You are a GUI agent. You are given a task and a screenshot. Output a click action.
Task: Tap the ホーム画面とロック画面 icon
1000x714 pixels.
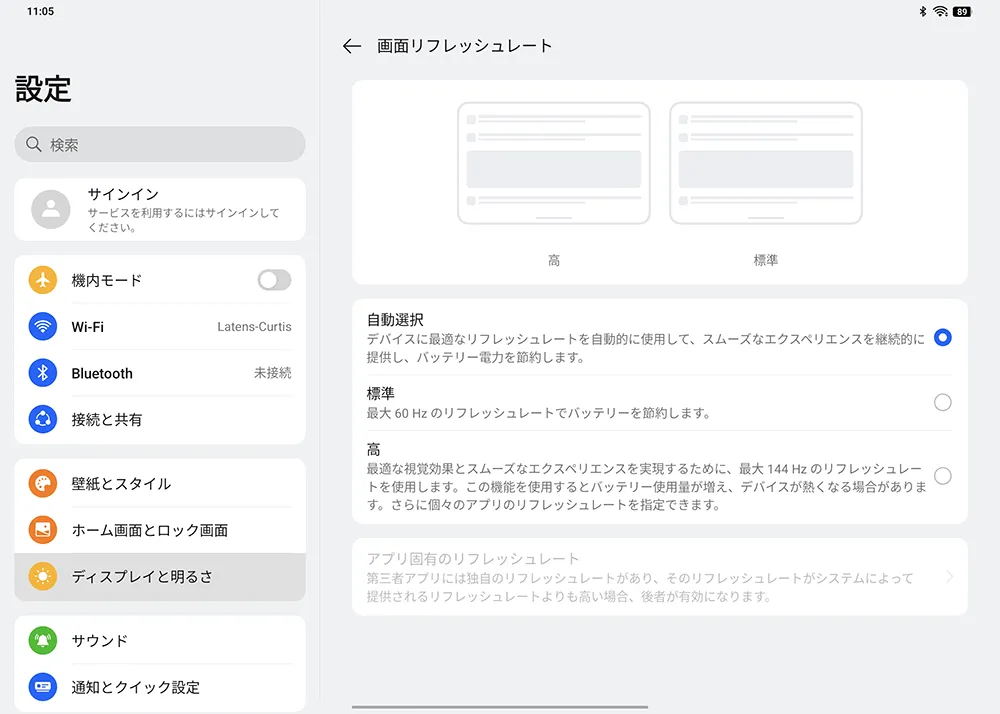tap(43, 530)
